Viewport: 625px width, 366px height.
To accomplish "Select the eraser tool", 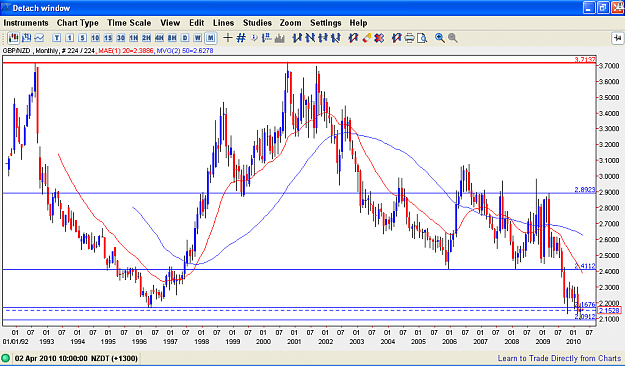I will pyautogui.click(x=366, y=38).
